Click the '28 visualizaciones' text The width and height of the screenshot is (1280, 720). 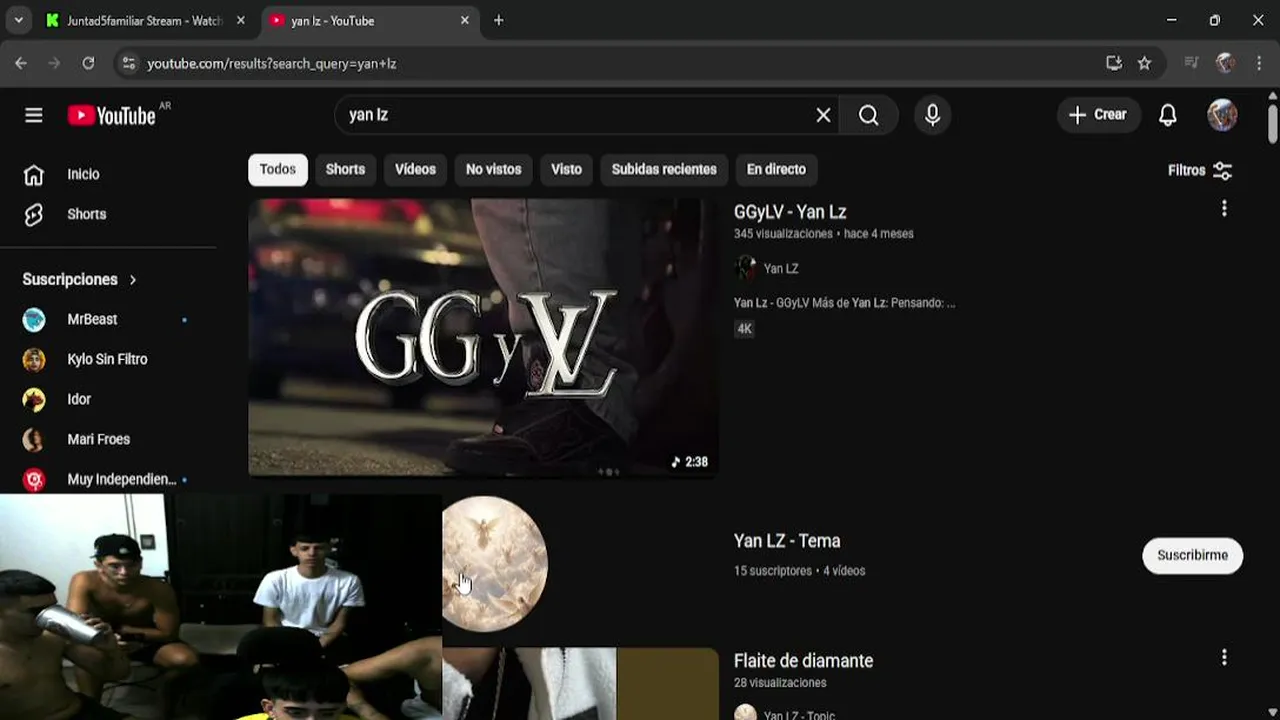point(780,683)
